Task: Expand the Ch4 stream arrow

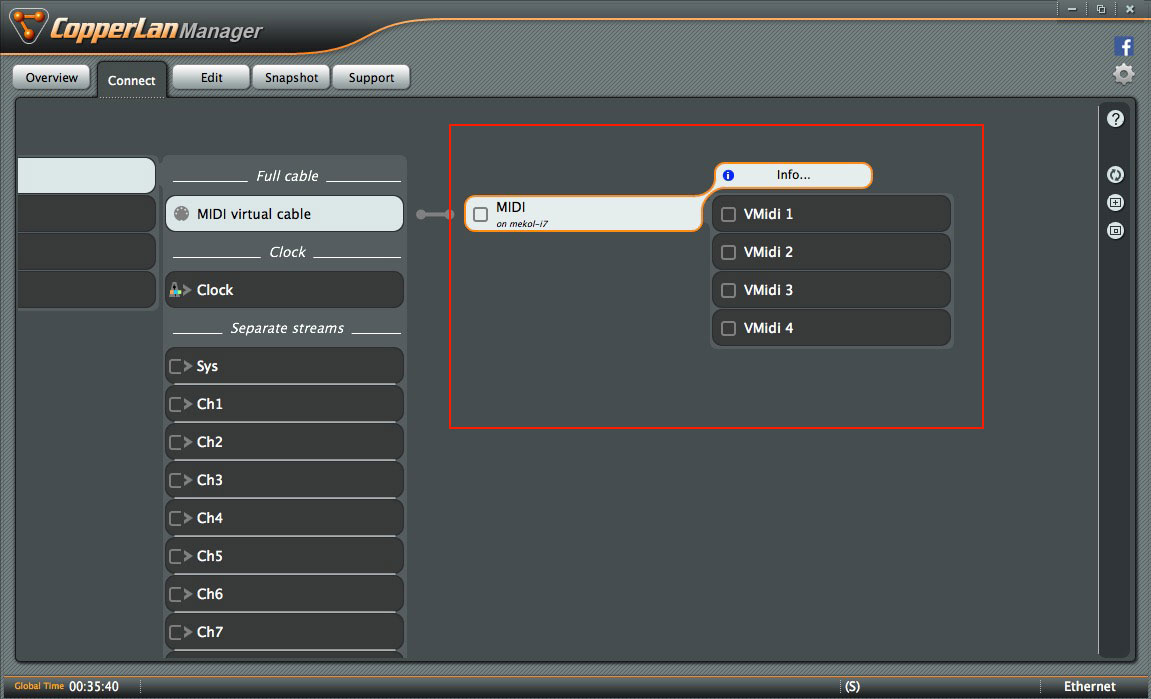Action: [187, 518]
